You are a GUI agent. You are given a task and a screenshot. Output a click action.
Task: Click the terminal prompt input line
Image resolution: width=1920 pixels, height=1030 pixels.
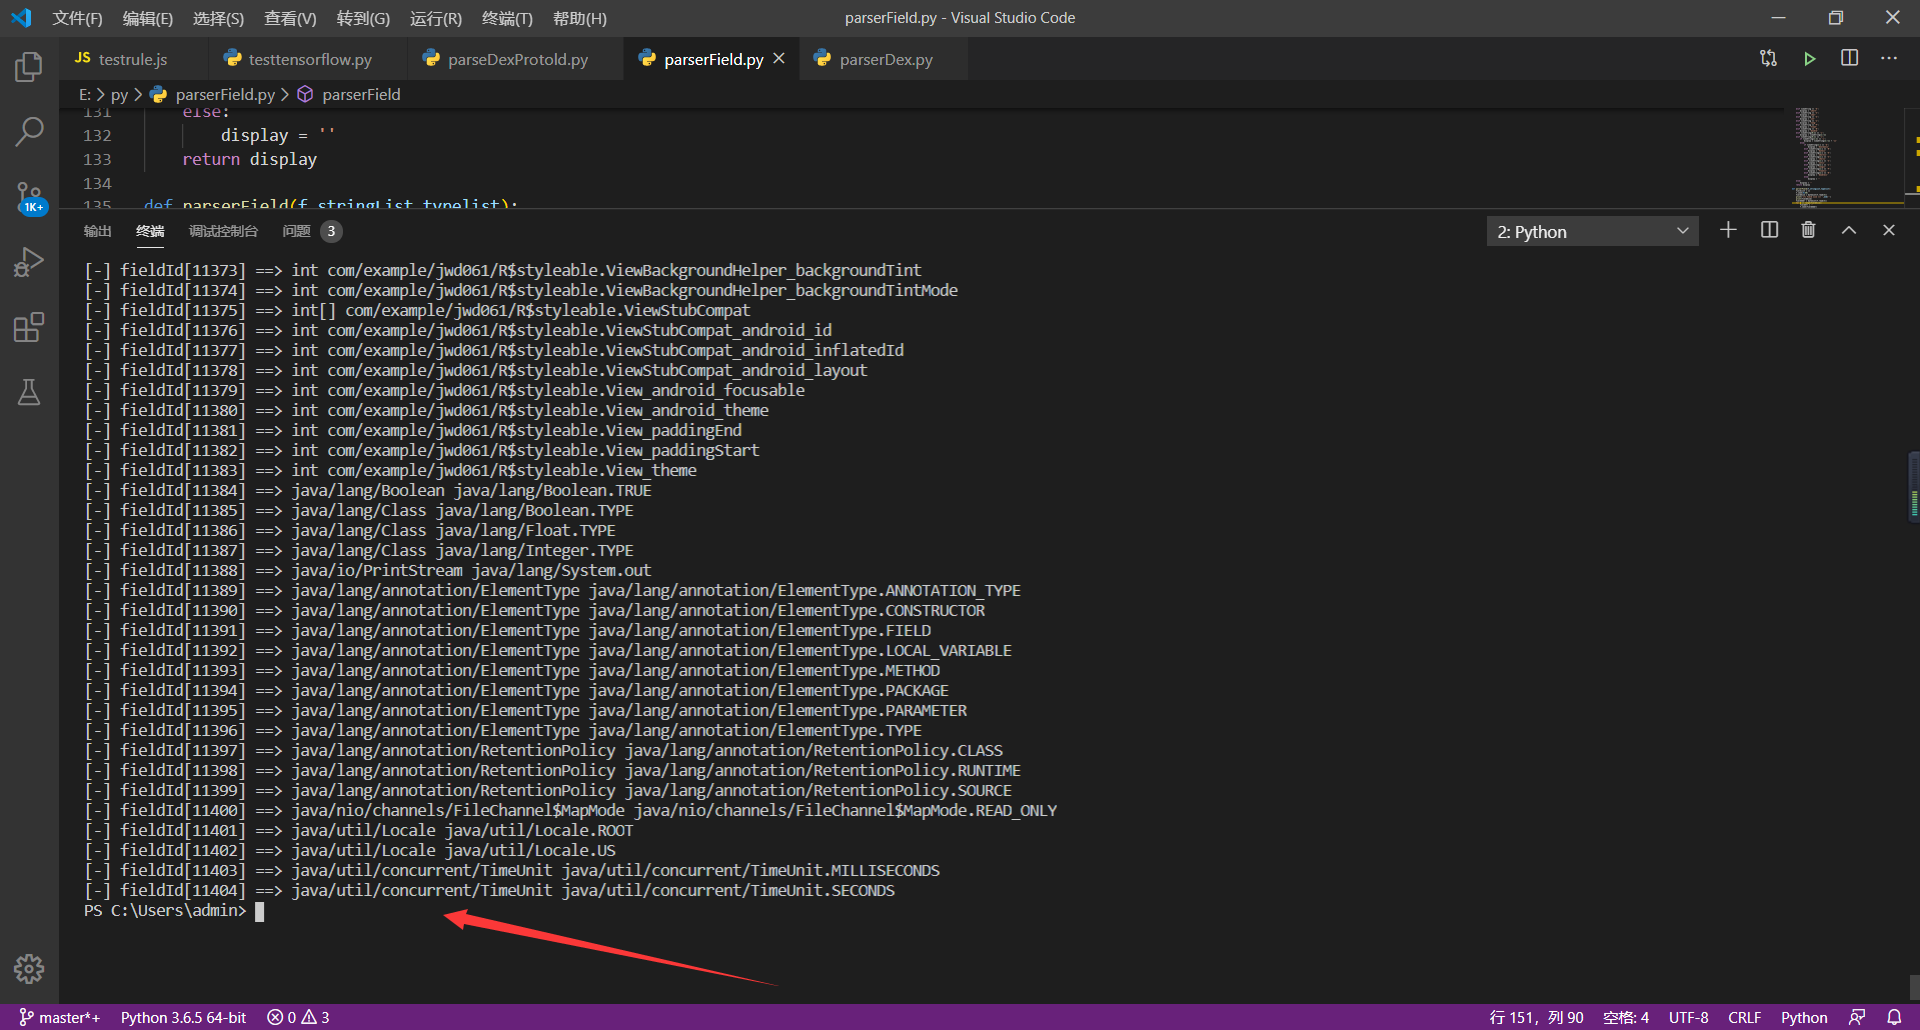[174, 911]
